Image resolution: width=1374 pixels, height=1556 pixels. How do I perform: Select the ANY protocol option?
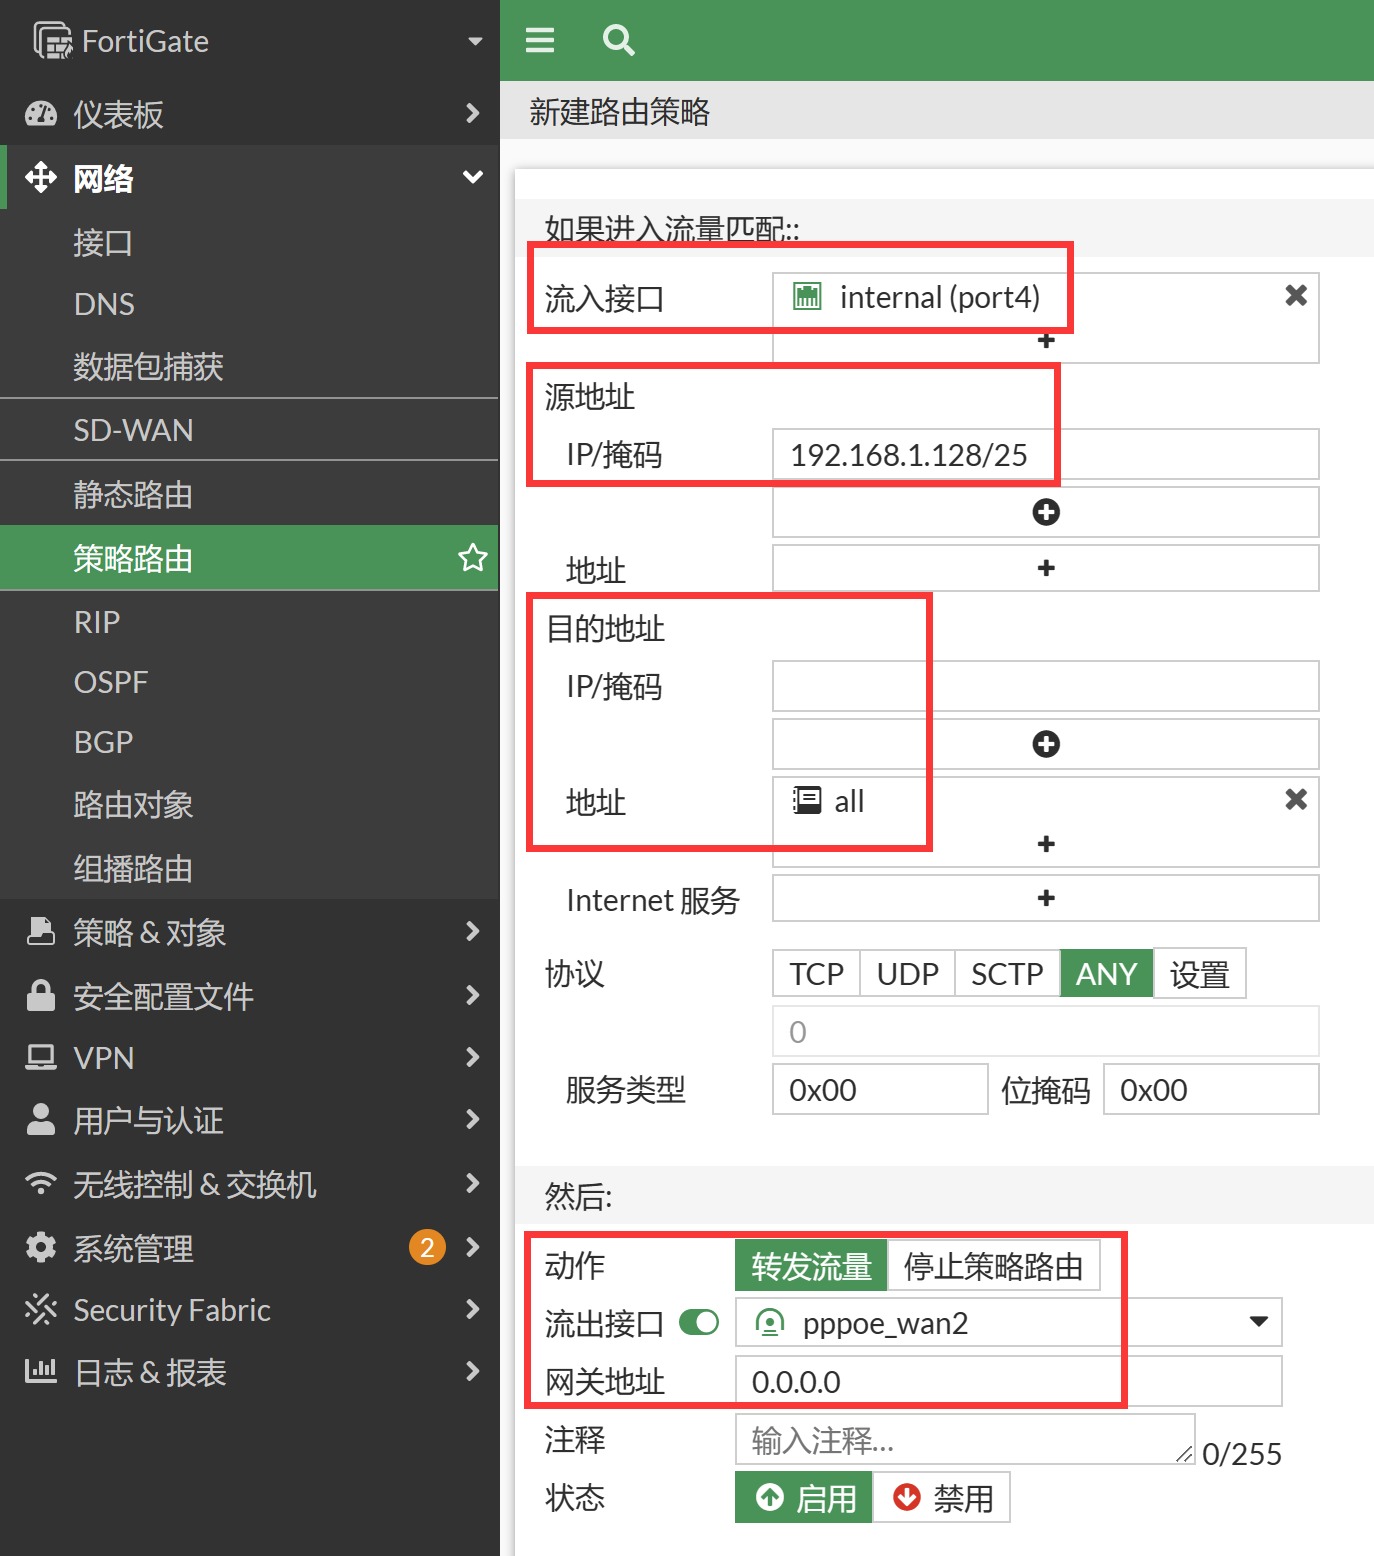(x=1106, y=974)
